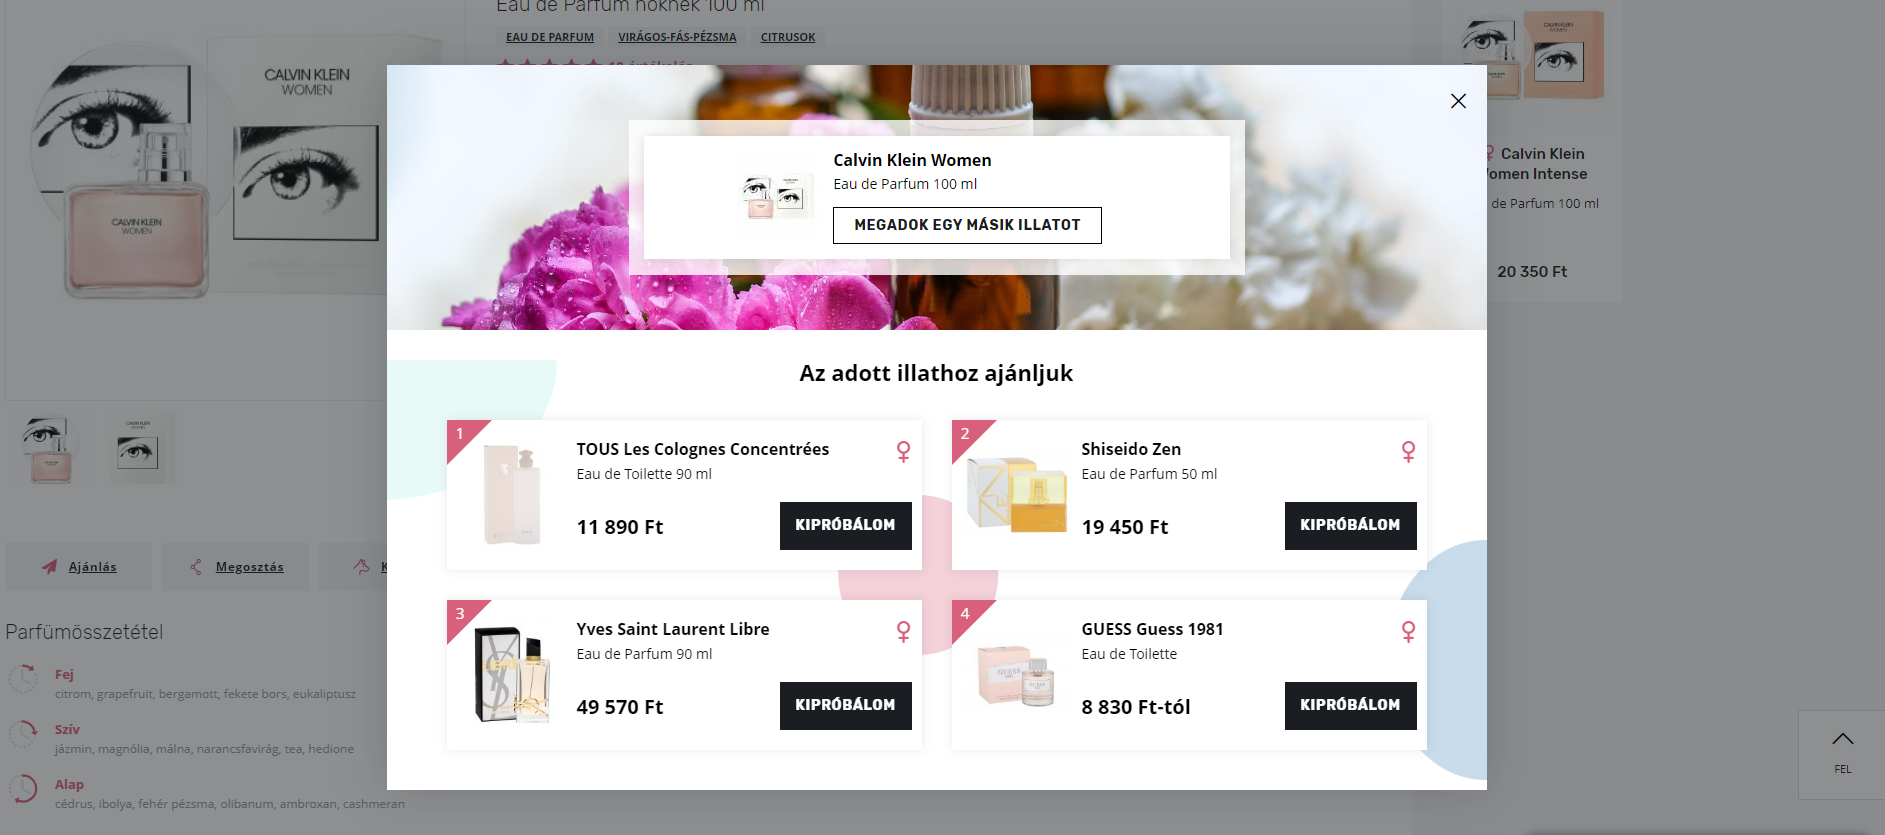View the GUESS 1981 product image
The image size is (1885, 835).
(1016, 675)
